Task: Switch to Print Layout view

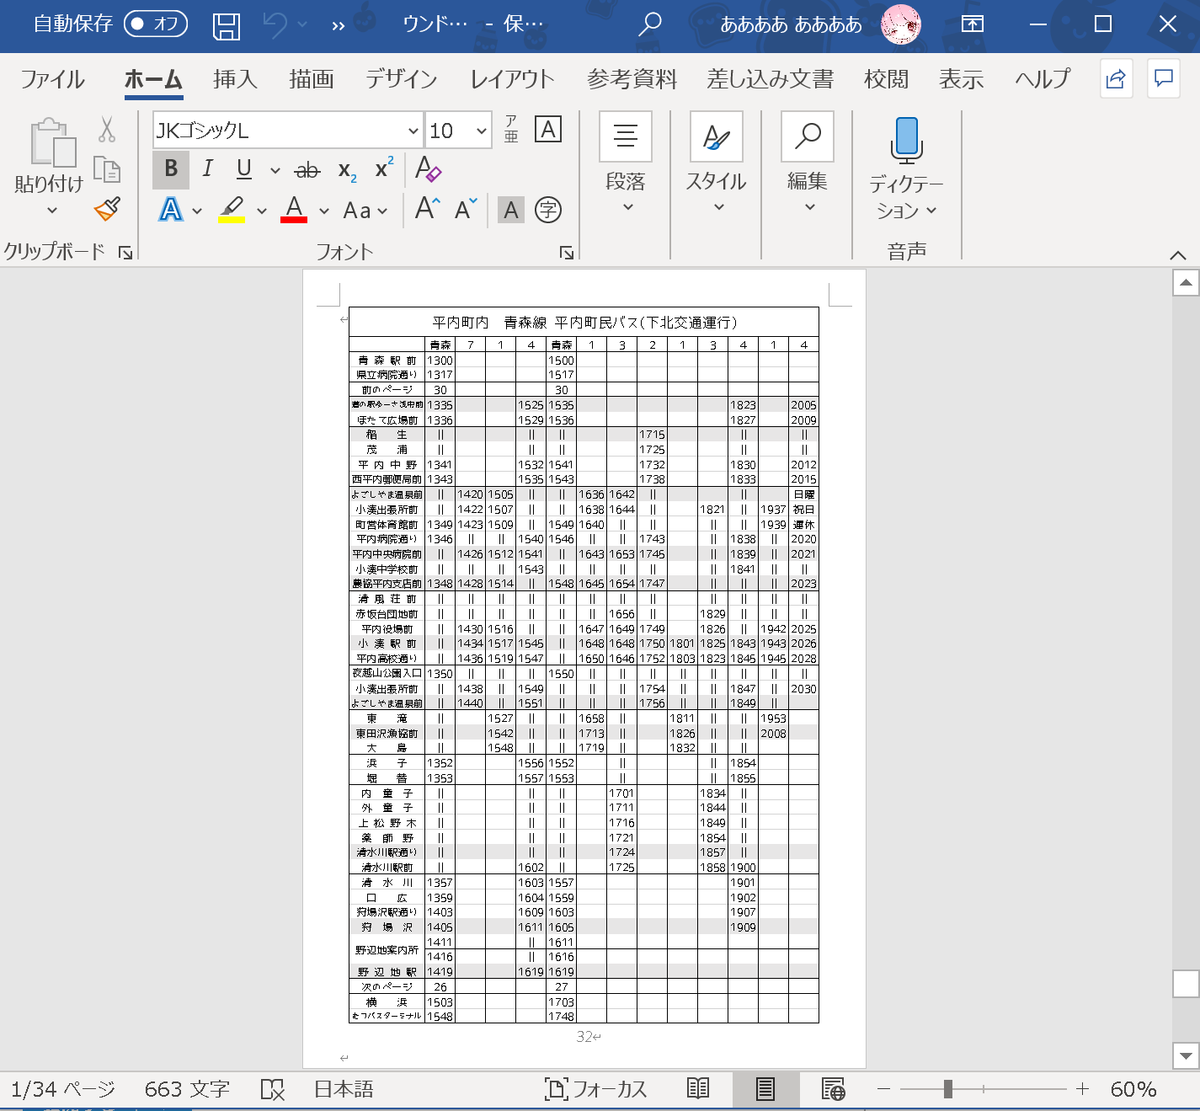Action: pos(765,1089)
